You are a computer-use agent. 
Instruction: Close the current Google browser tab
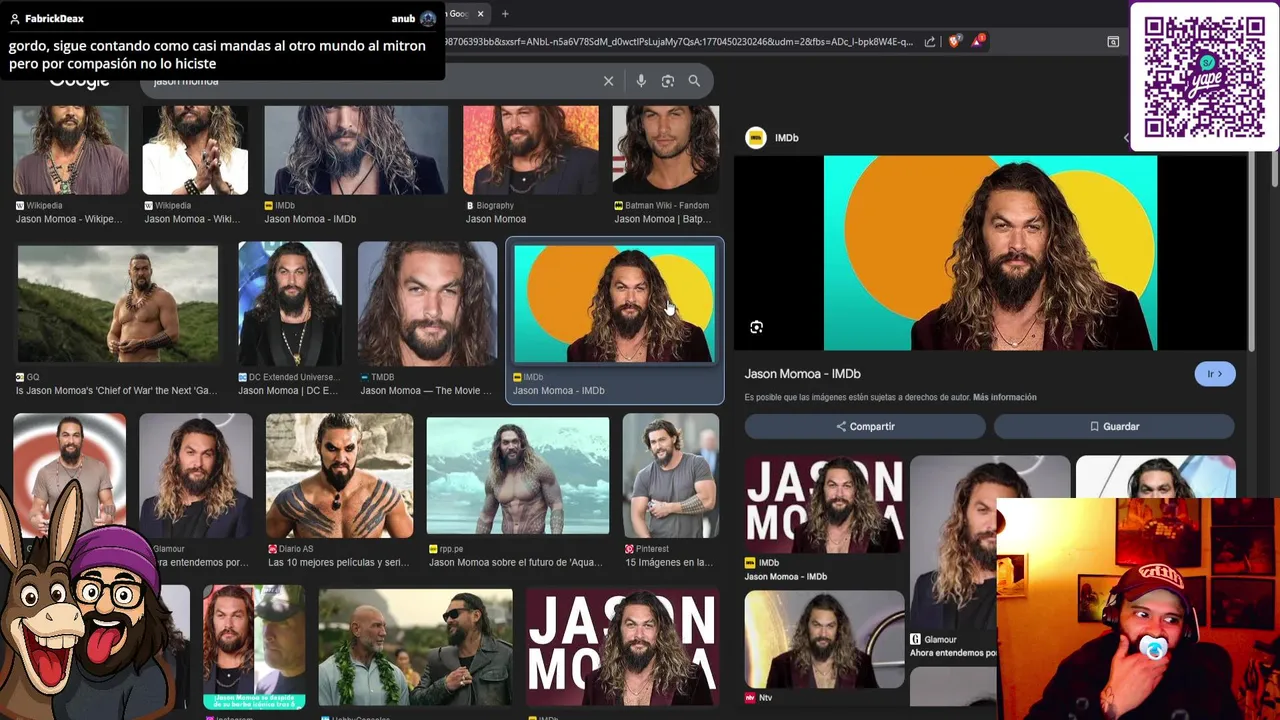(x=480, y=14)
